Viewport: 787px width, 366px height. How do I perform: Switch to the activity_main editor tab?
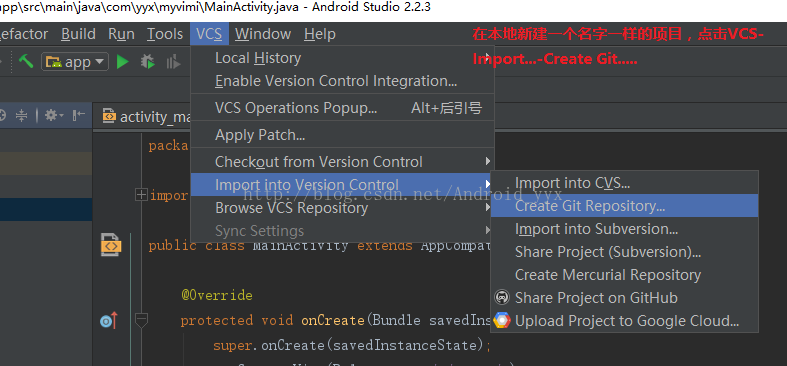pos(146,116)
